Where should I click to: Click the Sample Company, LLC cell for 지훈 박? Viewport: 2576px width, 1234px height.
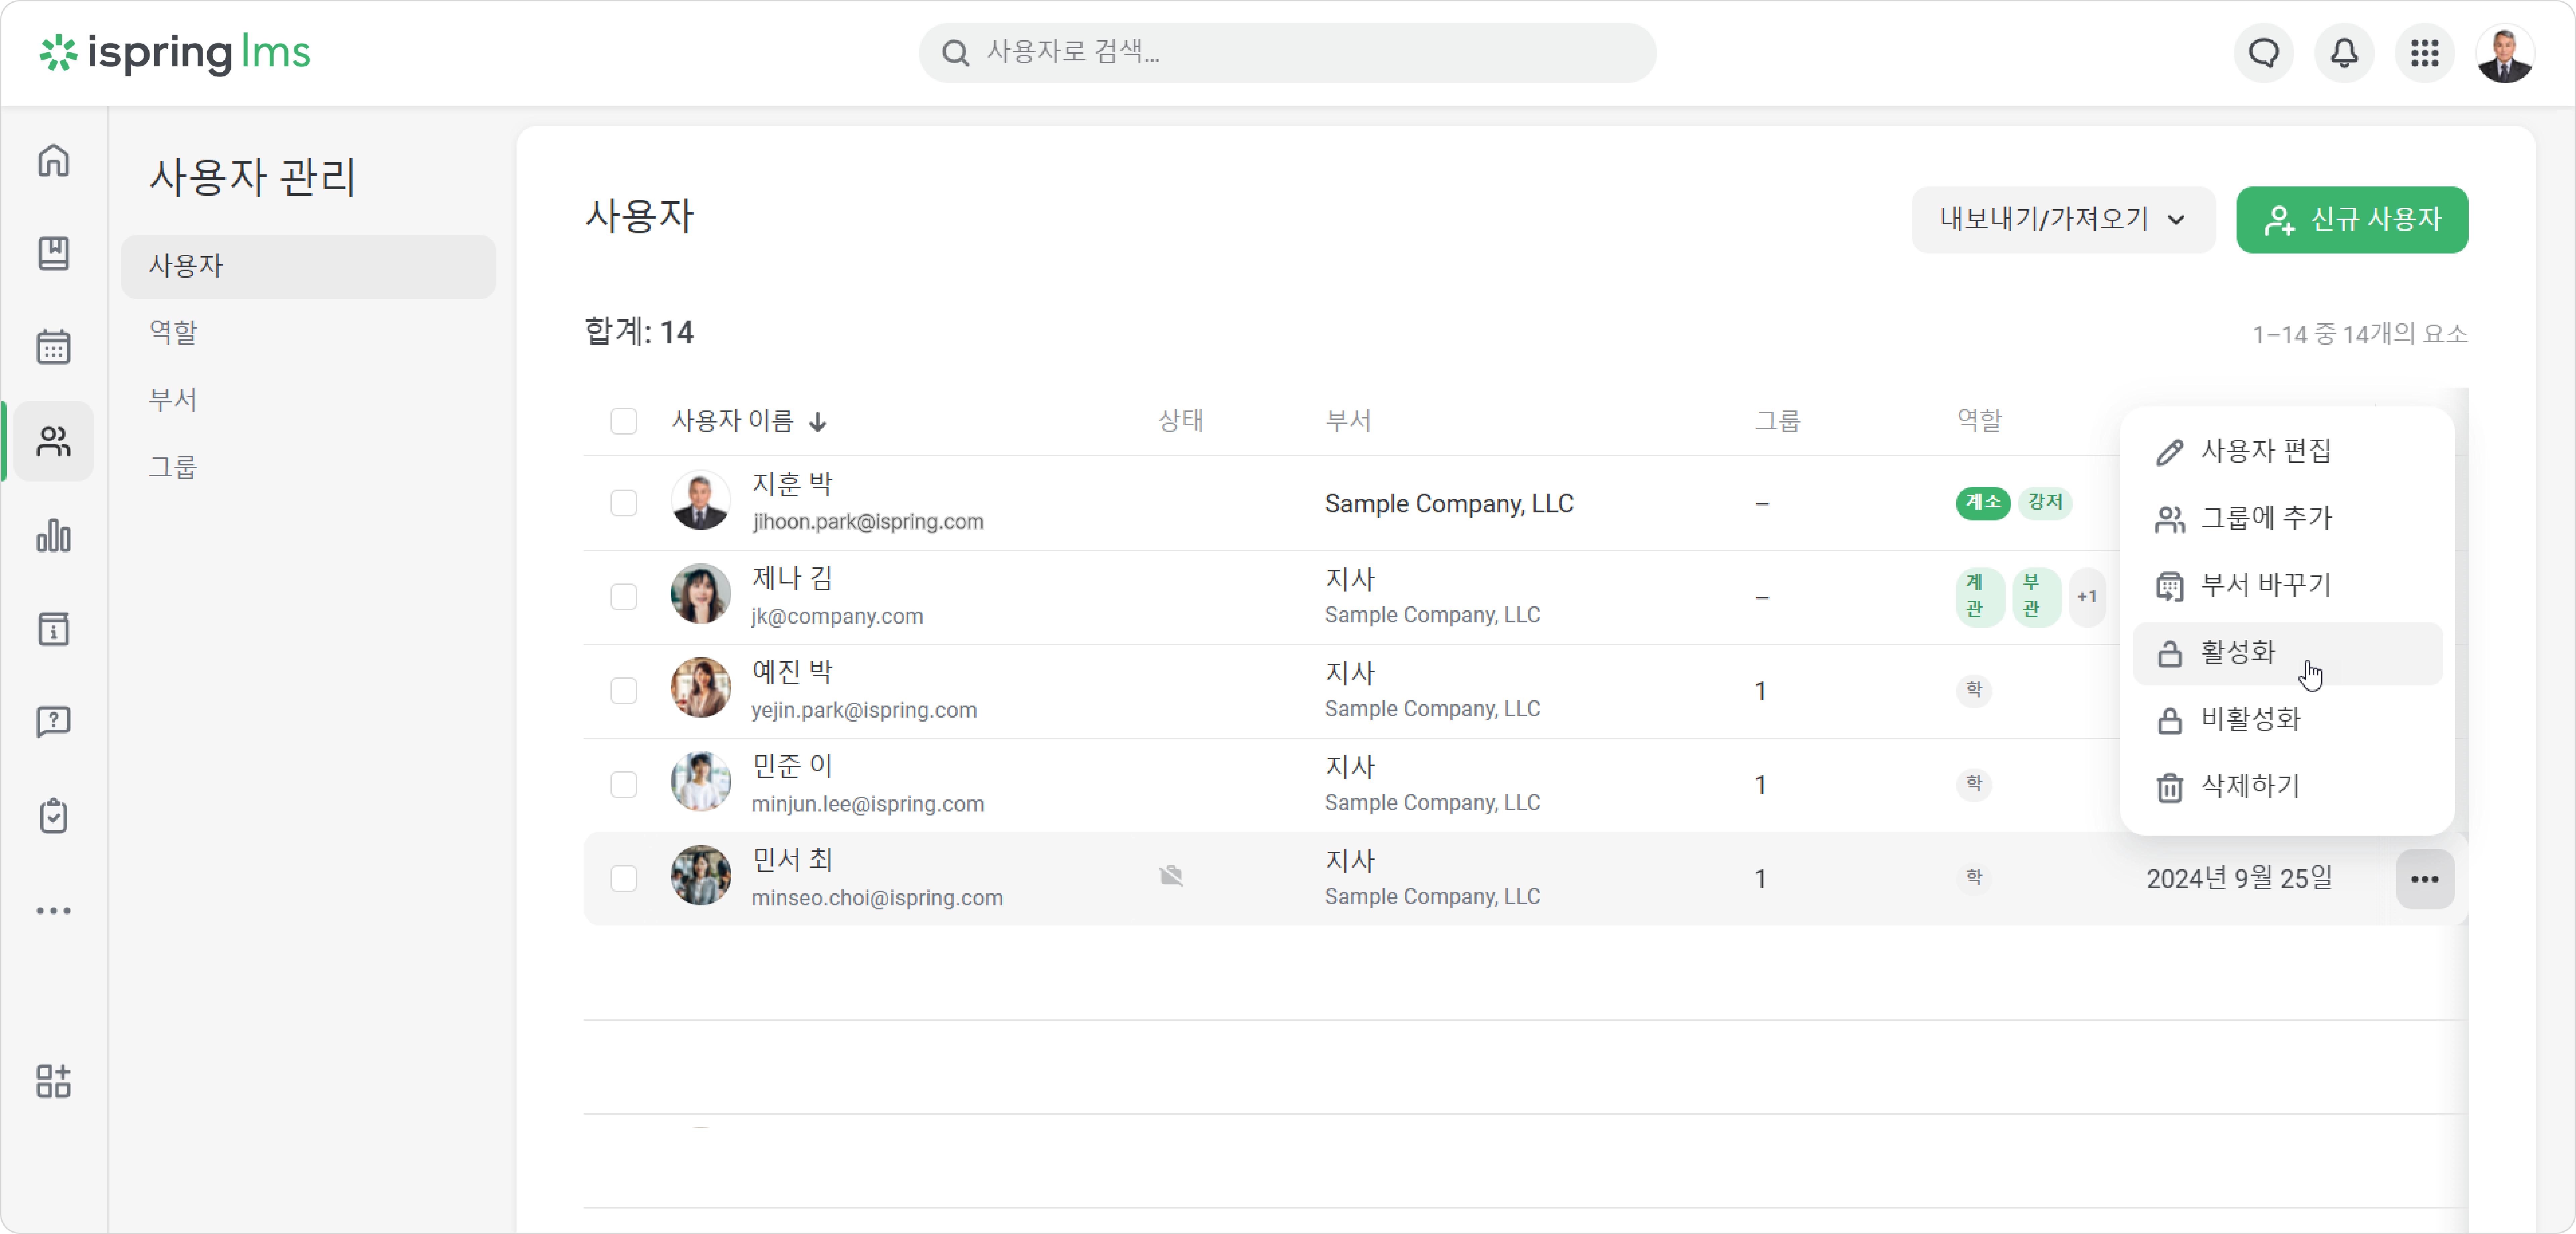(1449, 504)
